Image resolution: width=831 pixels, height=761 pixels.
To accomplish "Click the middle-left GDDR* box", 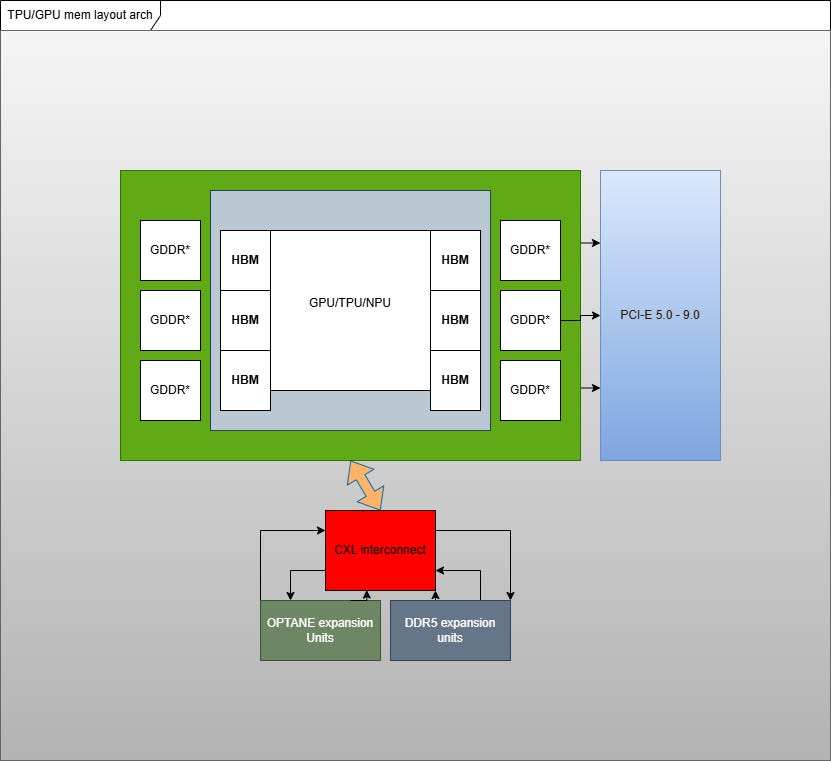I will [x=170, y=320].
